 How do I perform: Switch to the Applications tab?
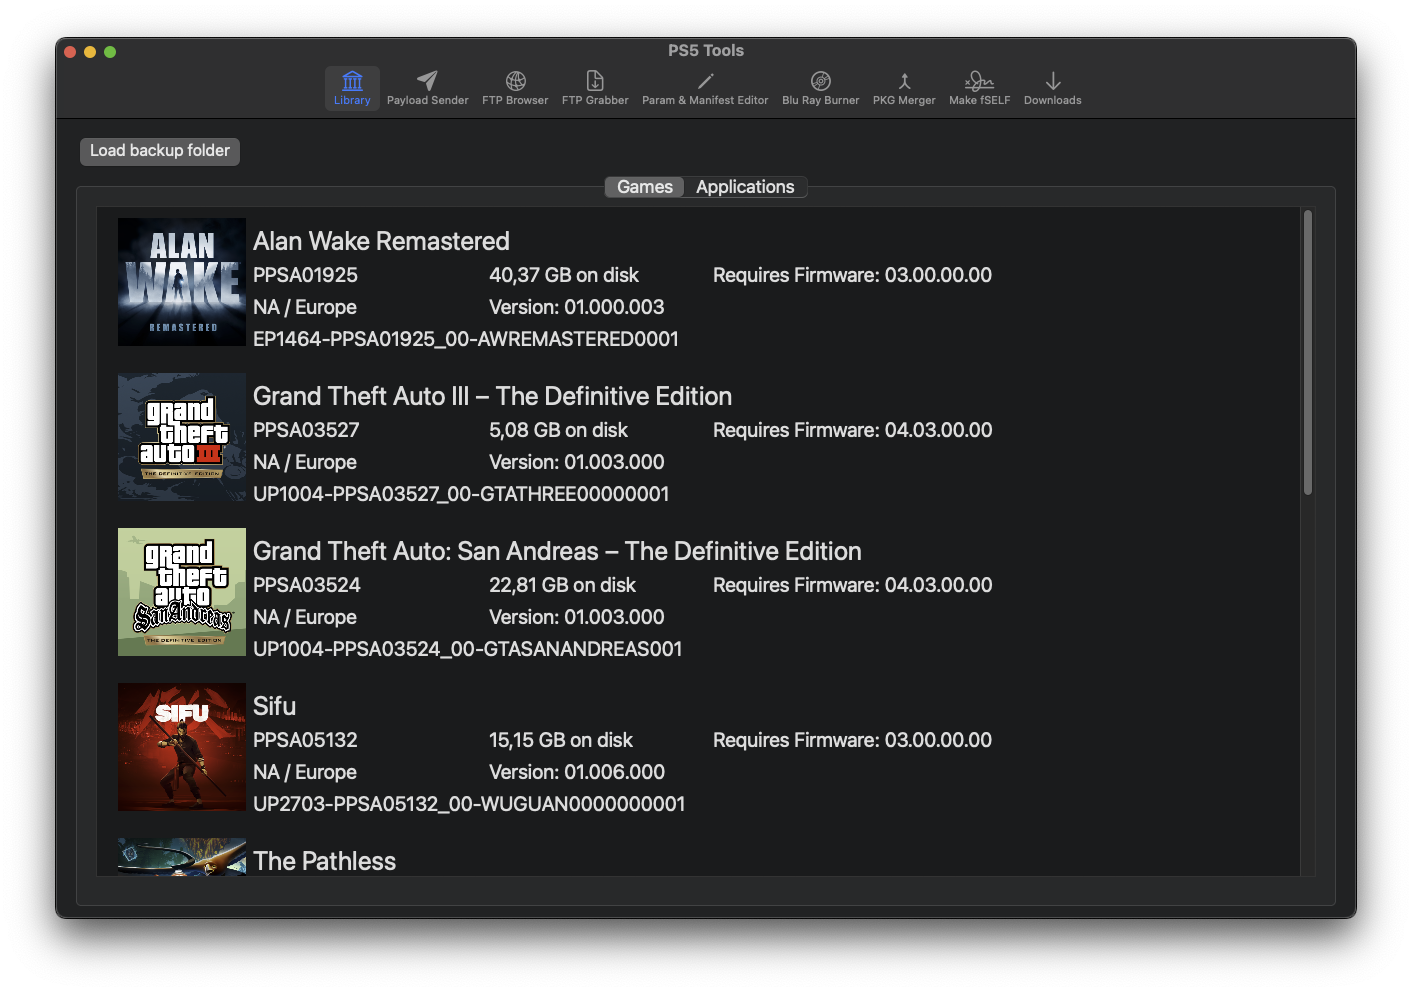745,187
